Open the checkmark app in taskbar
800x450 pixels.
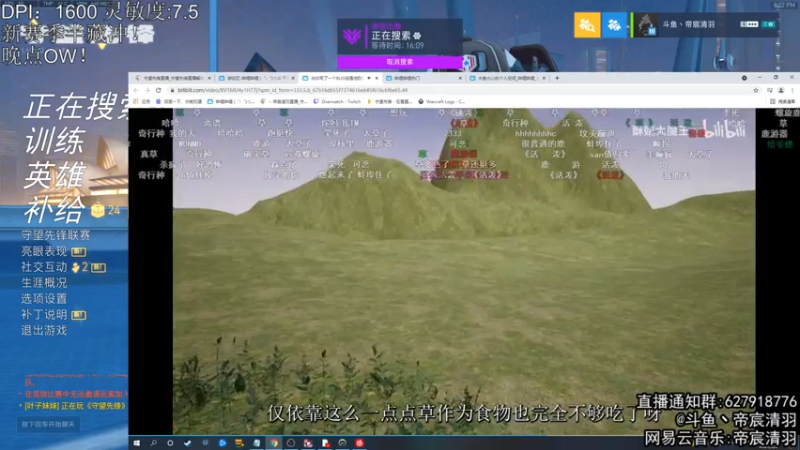point(187,443)
